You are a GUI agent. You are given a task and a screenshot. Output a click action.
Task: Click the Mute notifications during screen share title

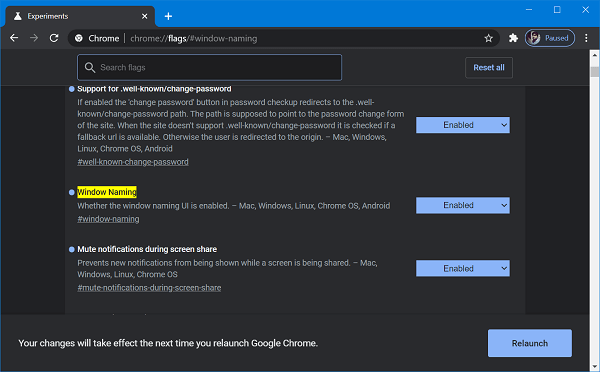click(x=147, y=249)
